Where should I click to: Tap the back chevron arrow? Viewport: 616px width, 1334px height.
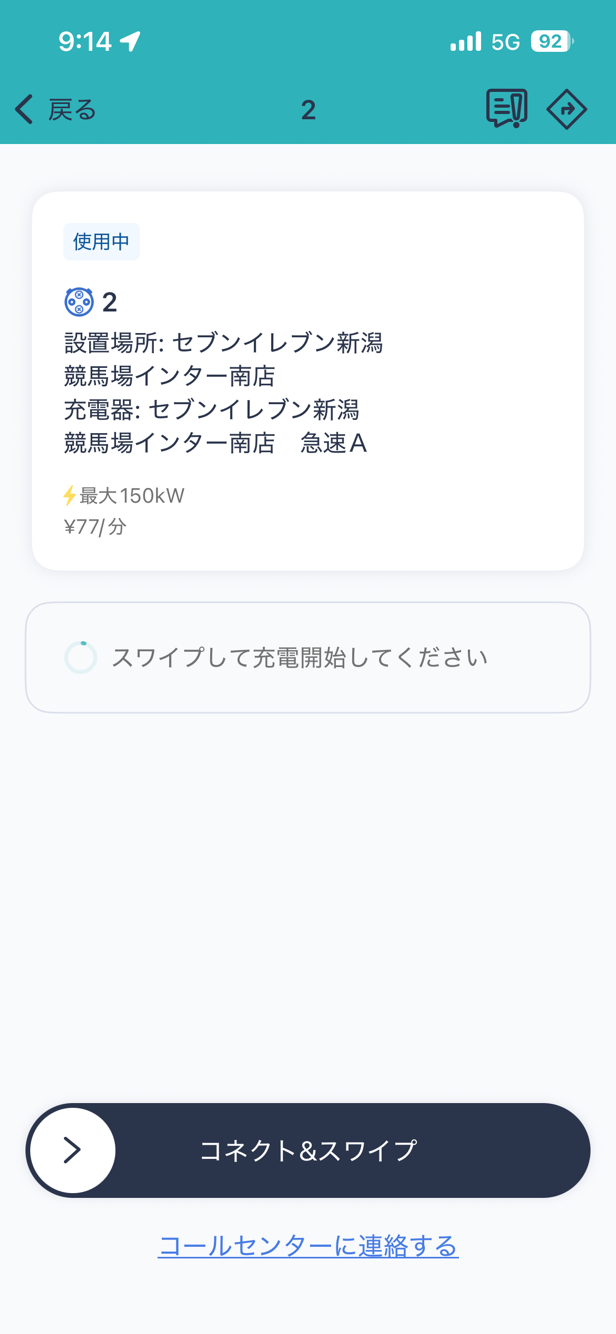25,109
